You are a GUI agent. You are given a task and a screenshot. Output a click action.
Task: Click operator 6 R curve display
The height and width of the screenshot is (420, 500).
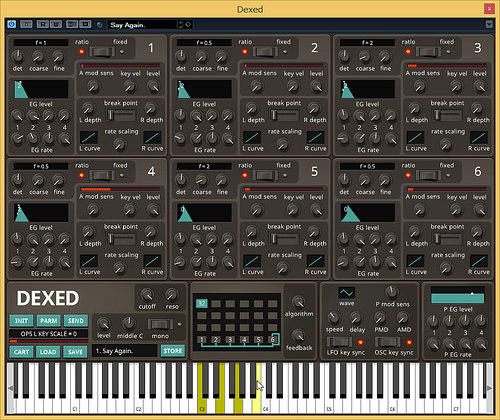pos(479,261)
